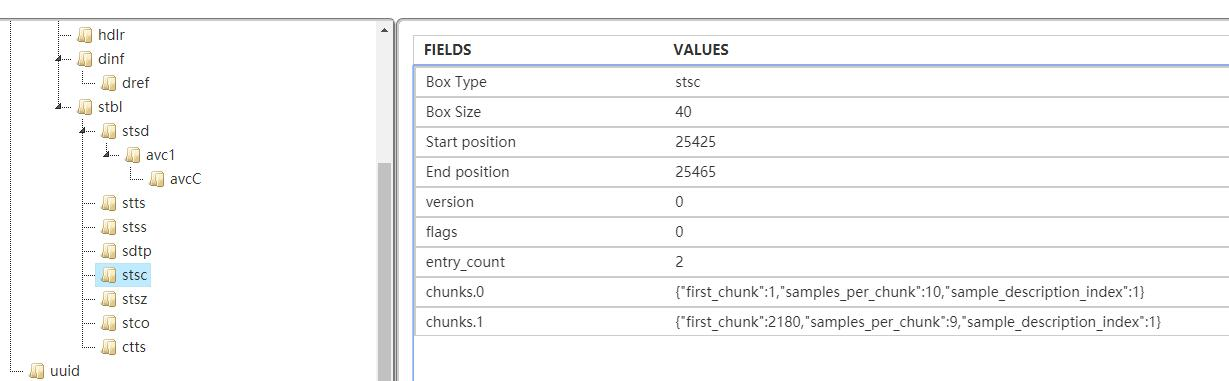Viewport: 1229px width, 381px height.
Task: Click the stts box folder icon
Action: click(x=109, y=203)
